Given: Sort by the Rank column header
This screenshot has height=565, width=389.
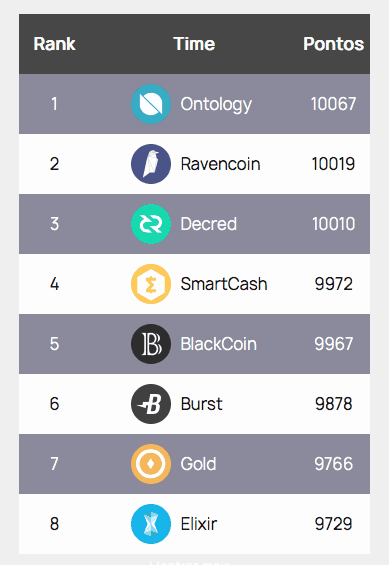Looking at the screenshot, I should click(x=54, y=44).
